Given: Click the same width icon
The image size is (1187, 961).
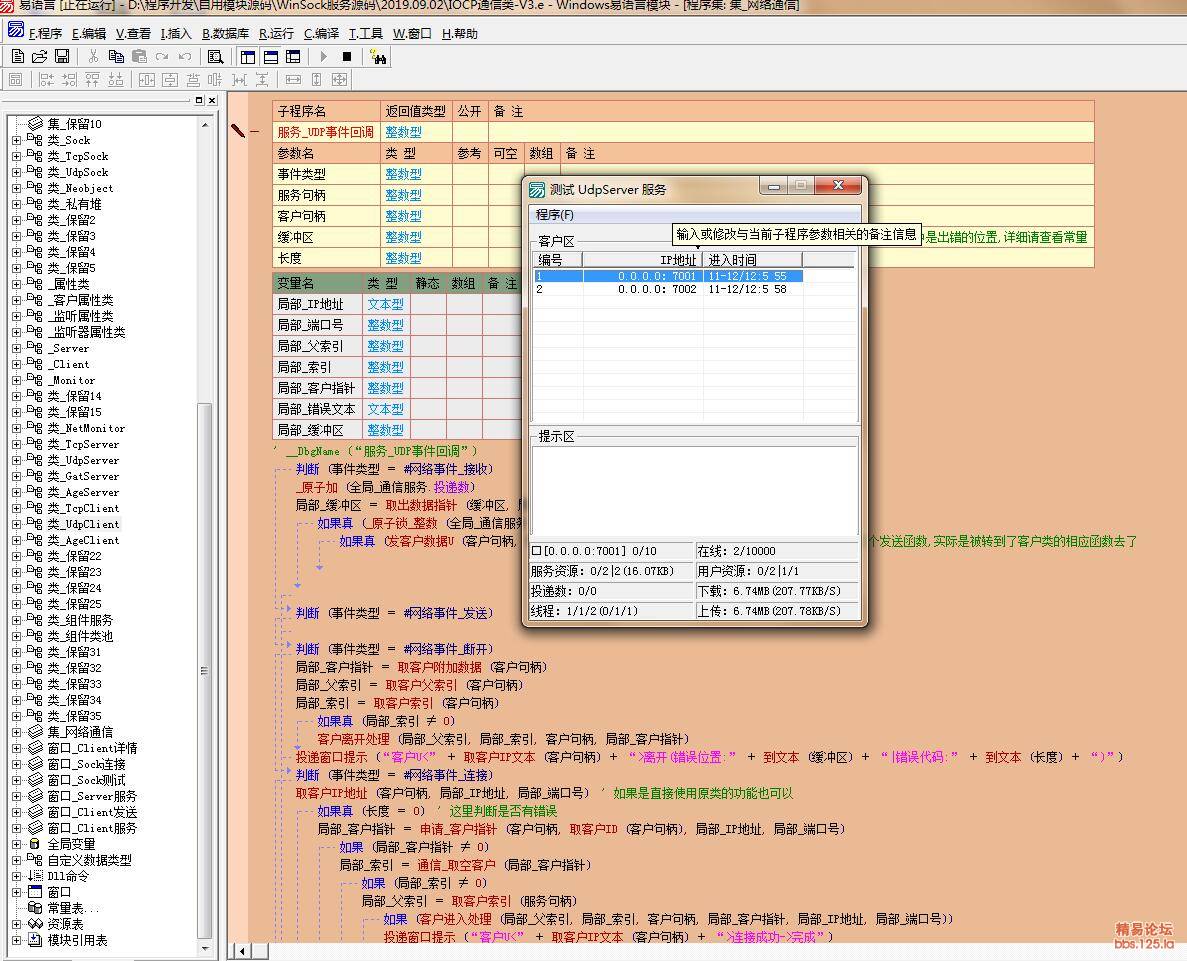Looking at the screenshot, I should click(293, 79).
